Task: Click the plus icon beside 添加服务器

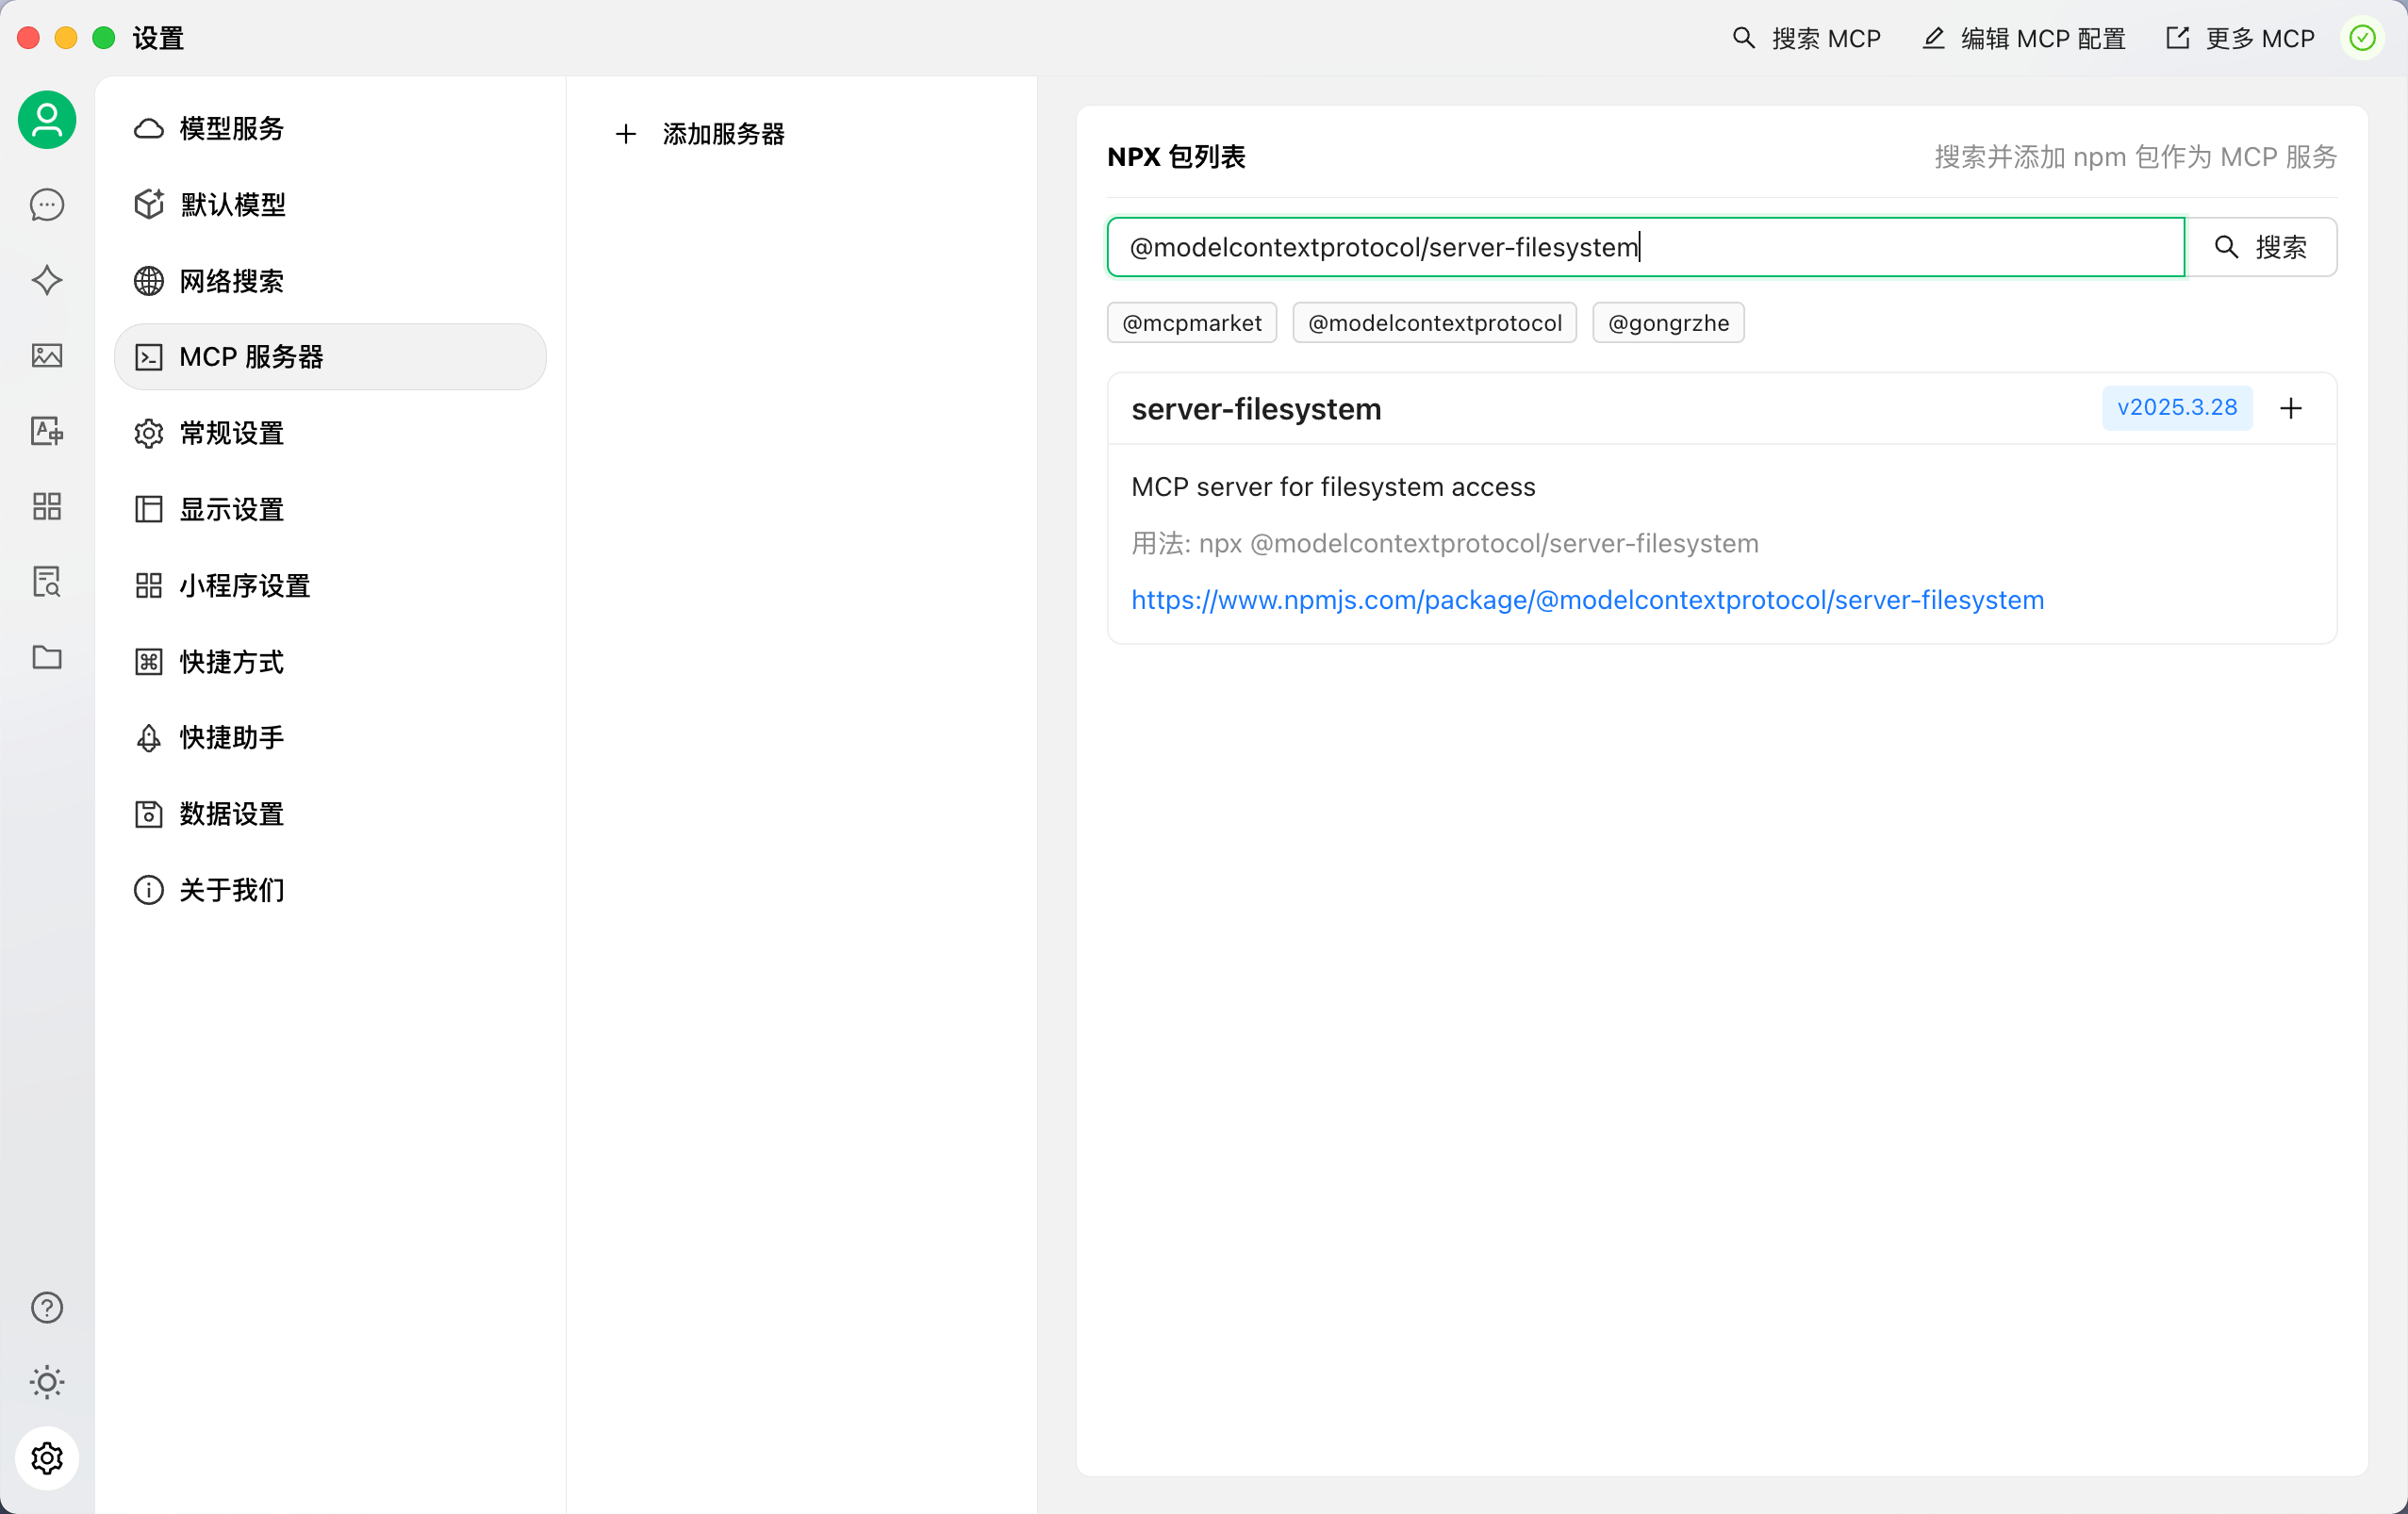Action: pyautogui.click(x=626, y=133)
